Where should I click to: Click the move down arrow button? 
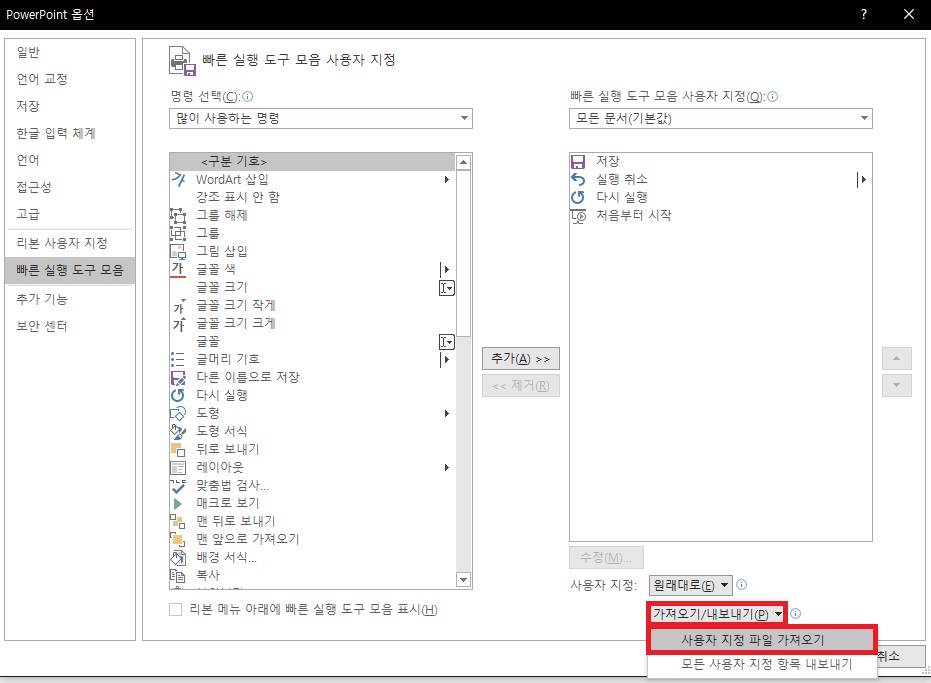[897, 385]
